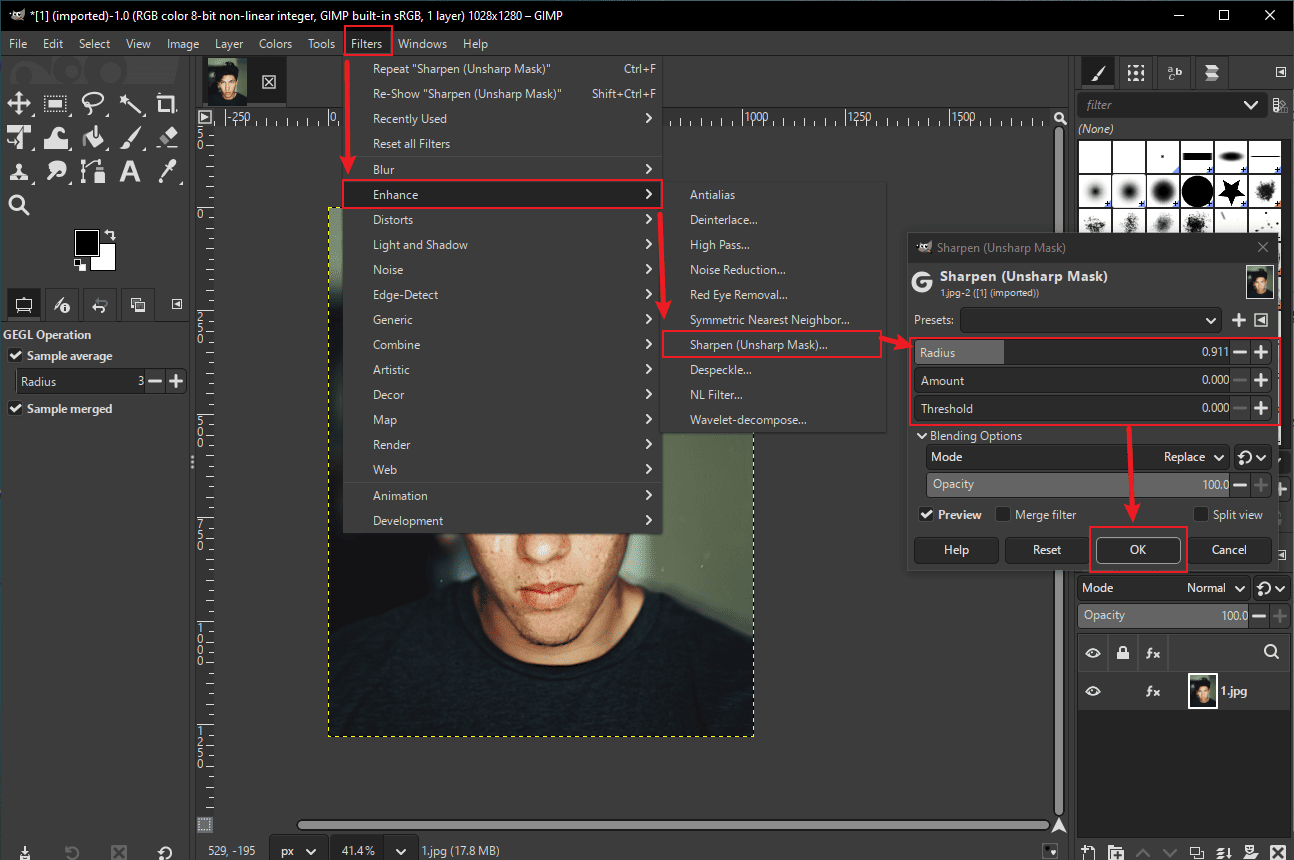Select the Move tool
This screenshot has height=860, width=1294.
pyautogui.click(x=20, y=103)
